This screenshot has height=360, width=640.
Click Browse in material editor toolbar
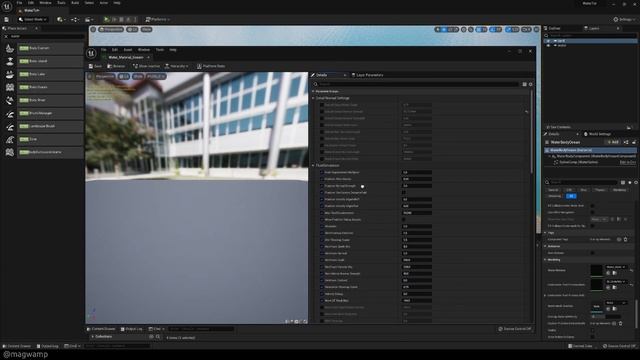pos(116,66)
